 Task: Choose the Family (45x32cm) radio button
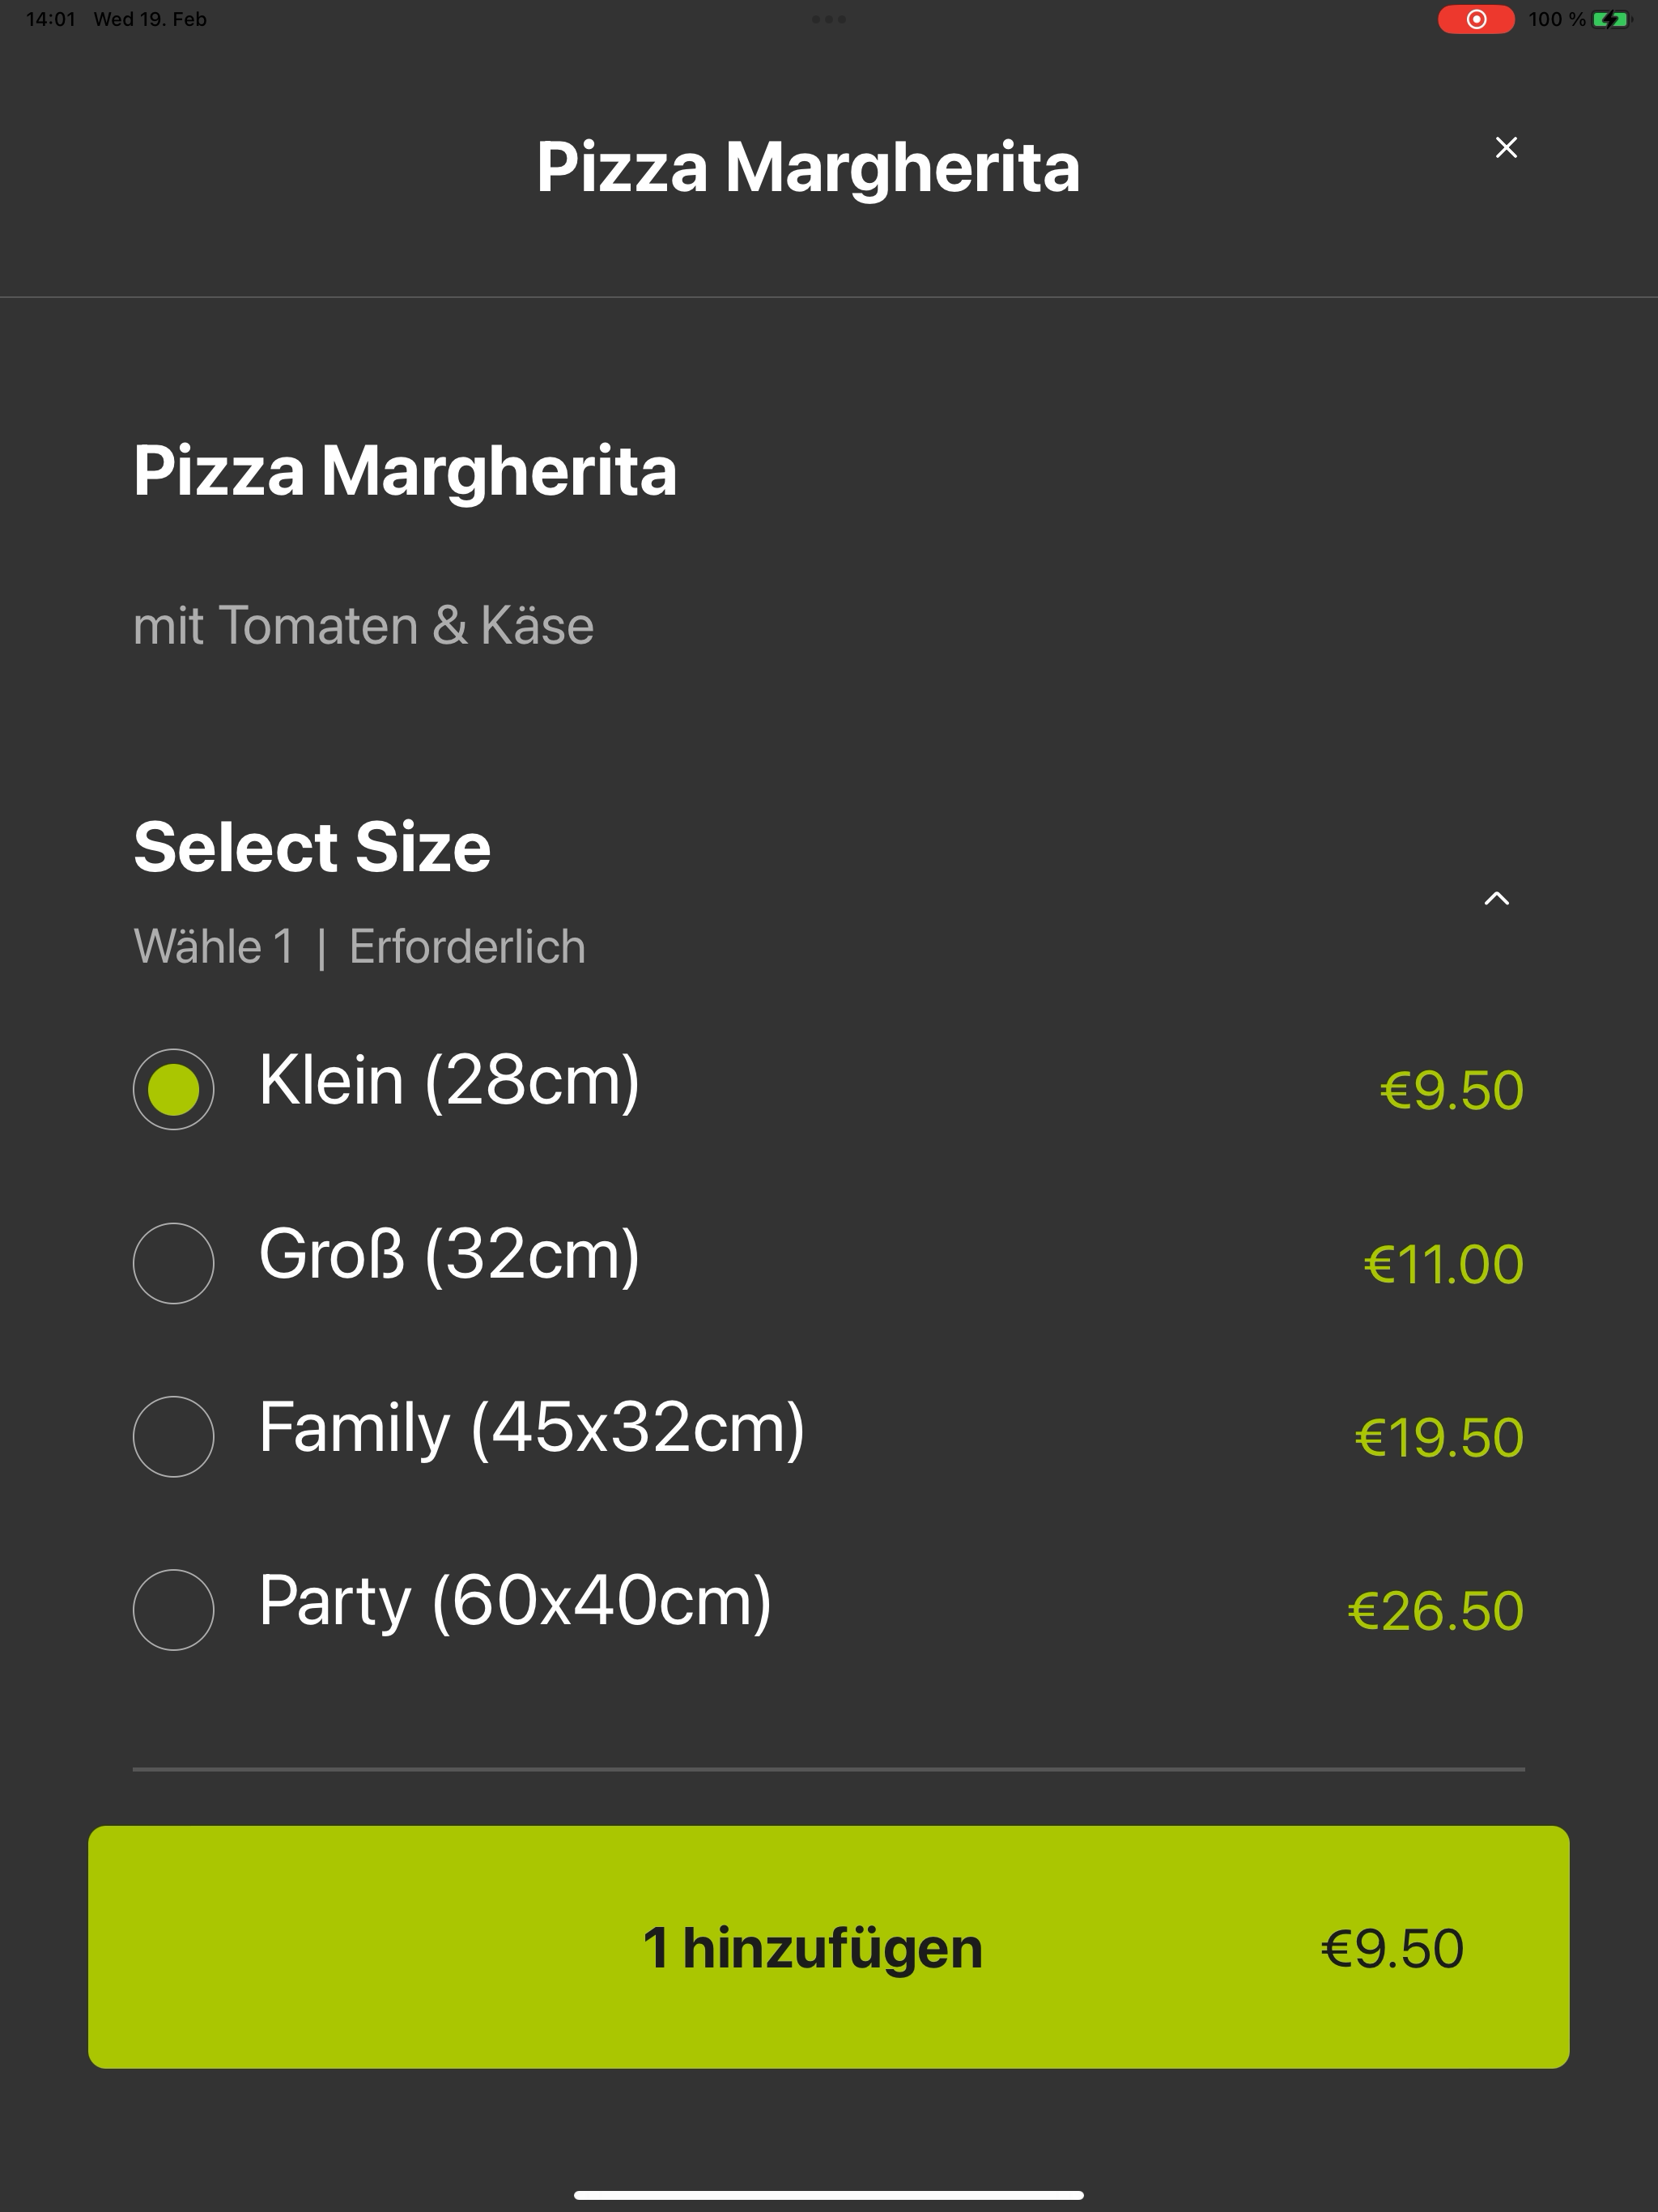[x=173, y=1436]
